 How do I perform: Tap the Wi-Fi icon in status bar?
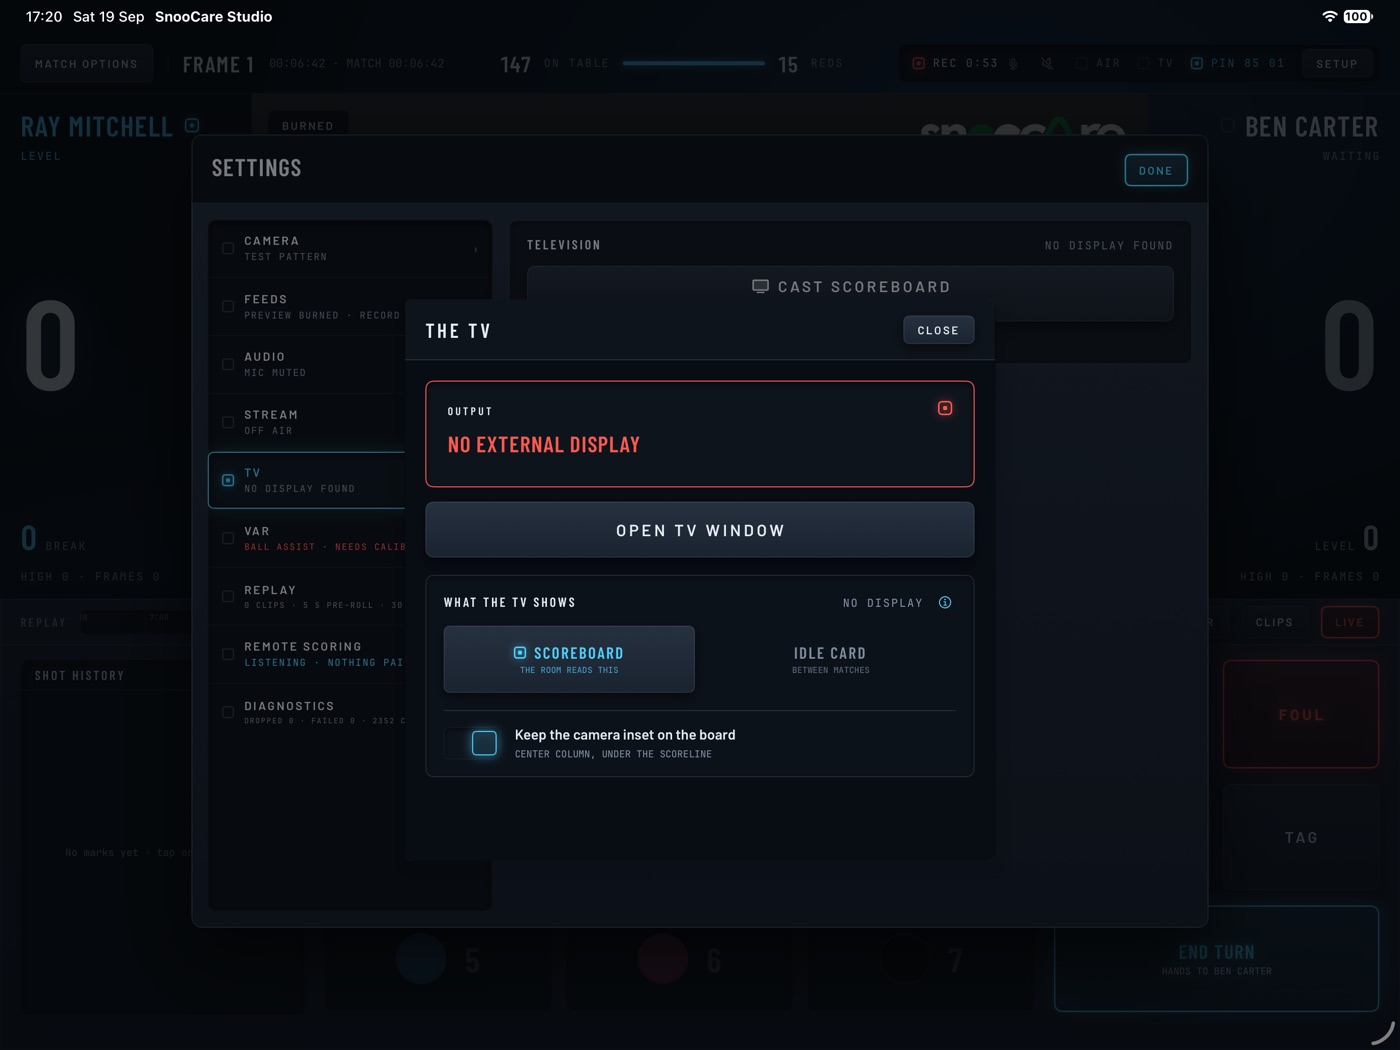1330,17
